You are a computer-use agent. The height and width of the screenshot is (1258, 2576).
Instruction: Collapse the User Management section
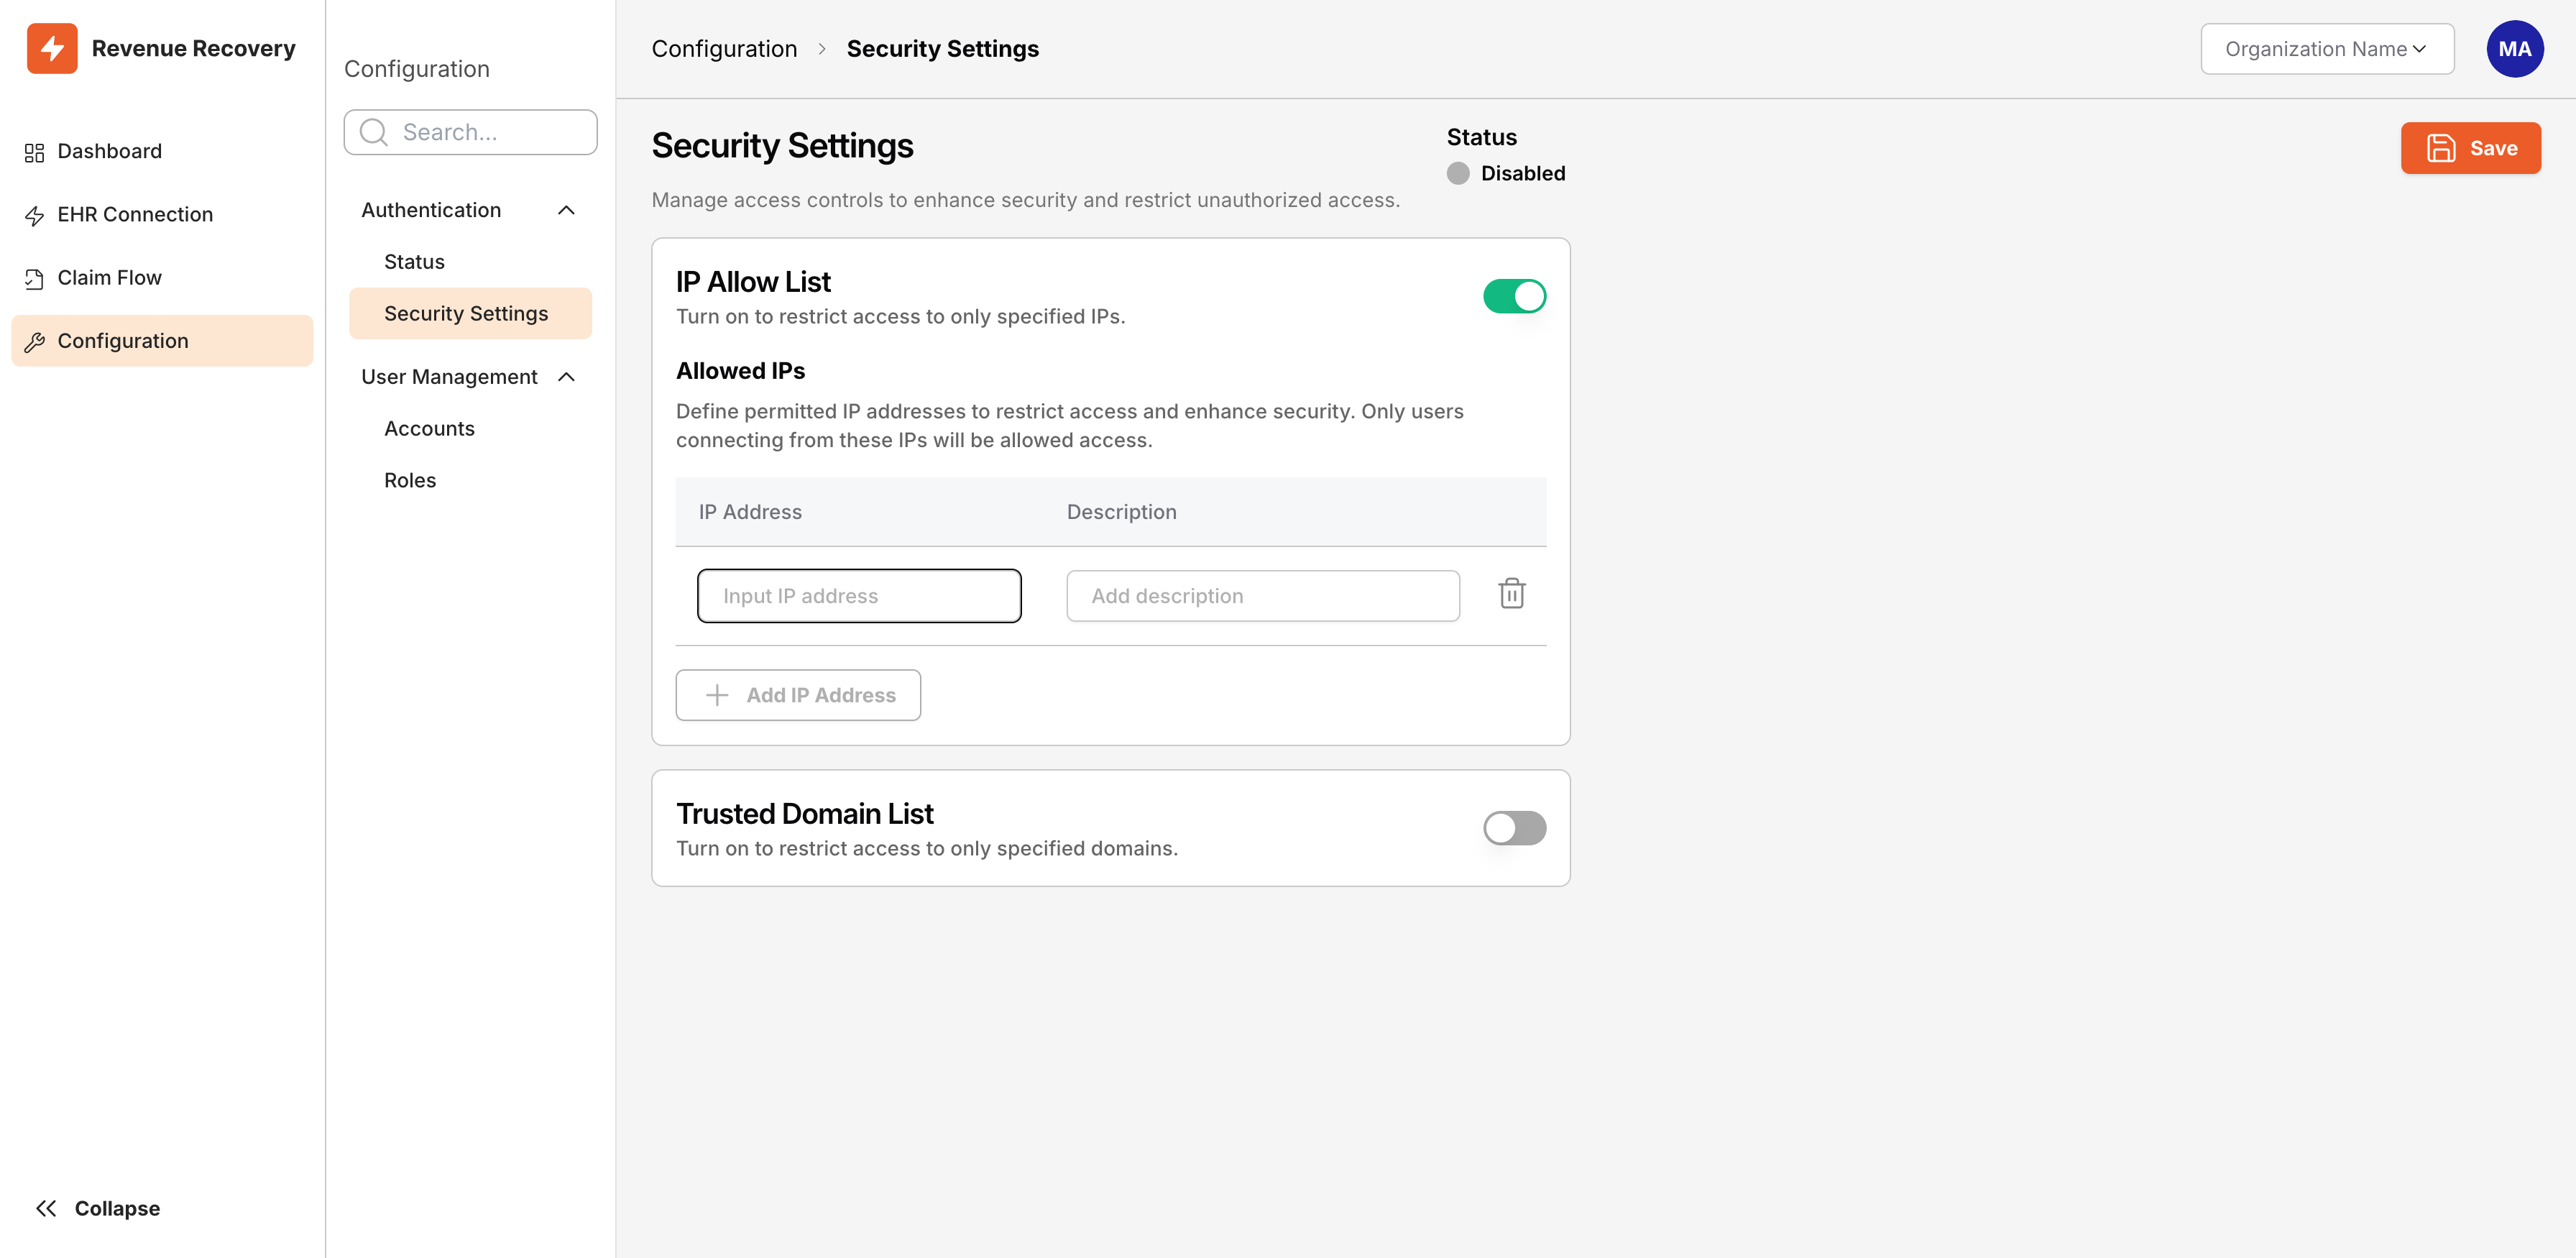[567, 377]
